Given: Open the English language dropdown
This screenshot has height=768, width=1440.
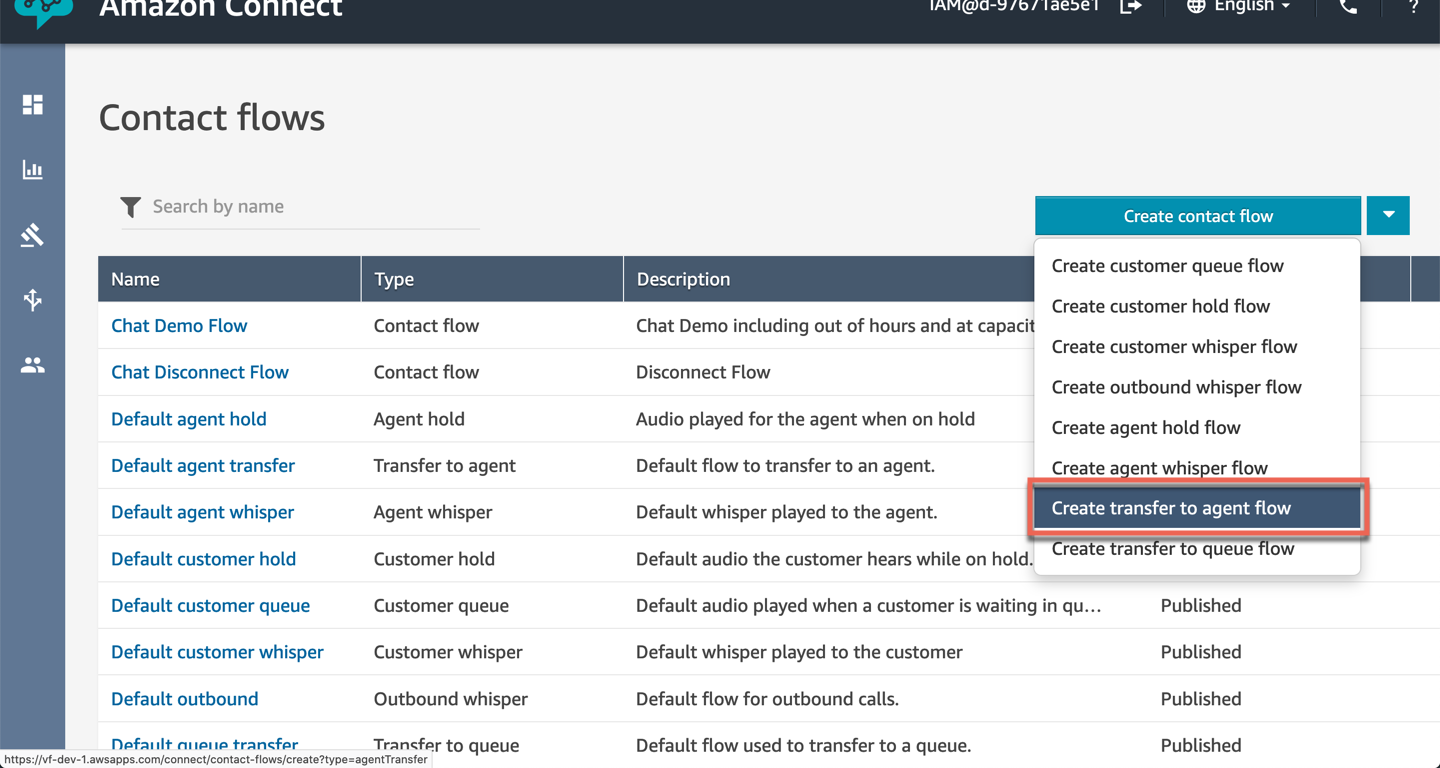Looking at the screenshot, I should (1238, 7).
